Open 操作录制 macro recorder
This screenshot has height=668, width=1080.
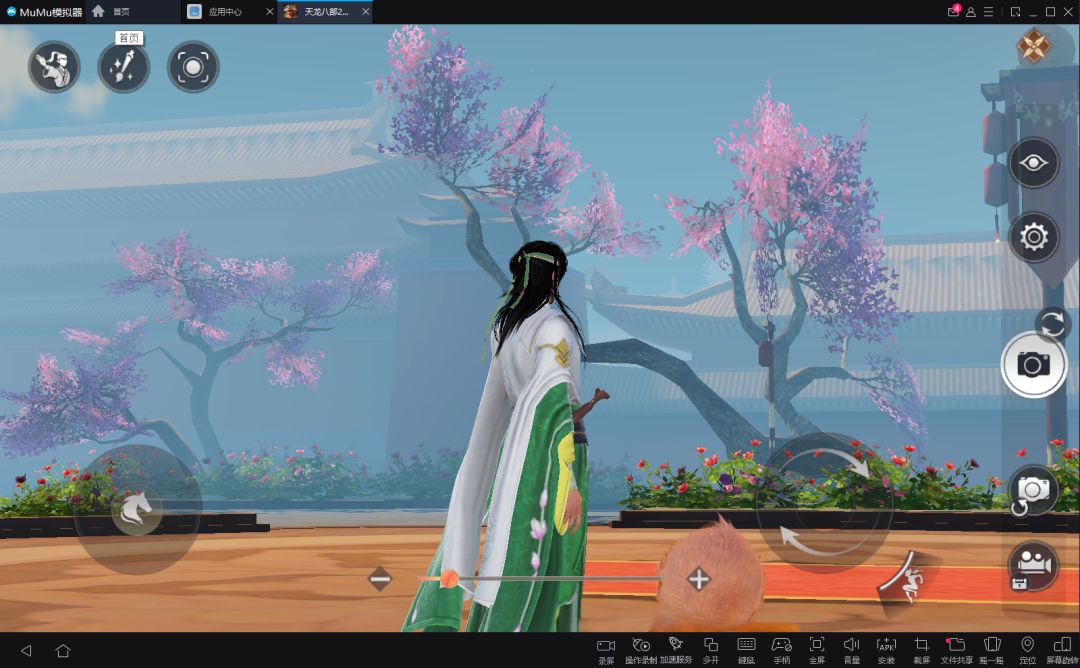pyautogui.click(x=641, y=650)
